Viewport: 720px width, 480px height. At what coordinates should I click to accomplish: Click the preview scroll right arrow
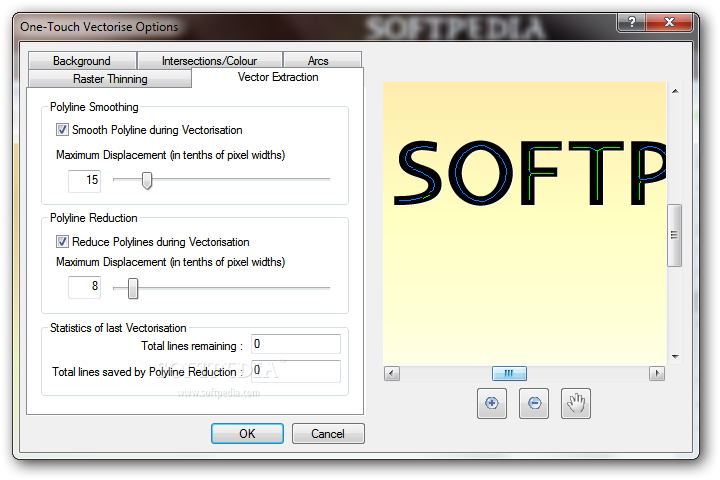[x=657, y=373]
